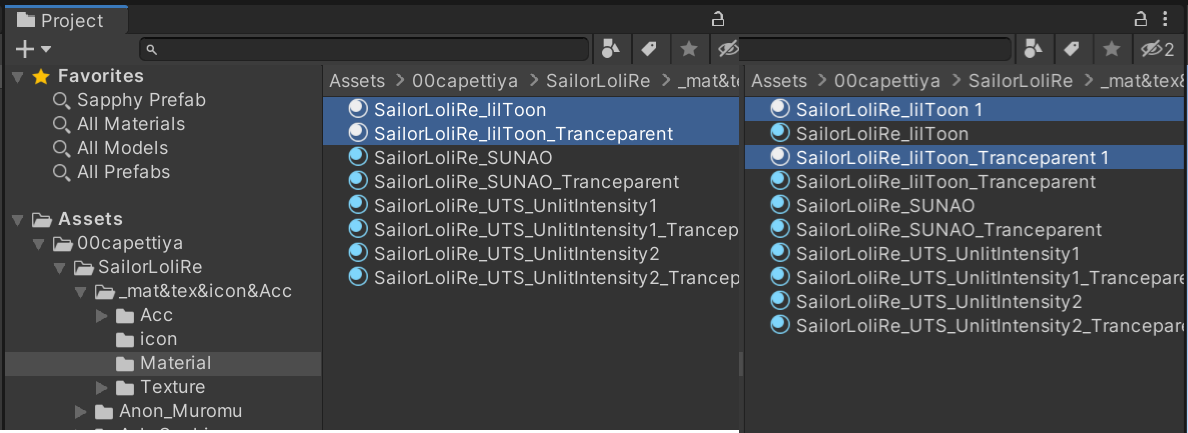Click the Search by Label tag icon in the left panel
The width and height of the screenshot is (1188, 433).
648,48
